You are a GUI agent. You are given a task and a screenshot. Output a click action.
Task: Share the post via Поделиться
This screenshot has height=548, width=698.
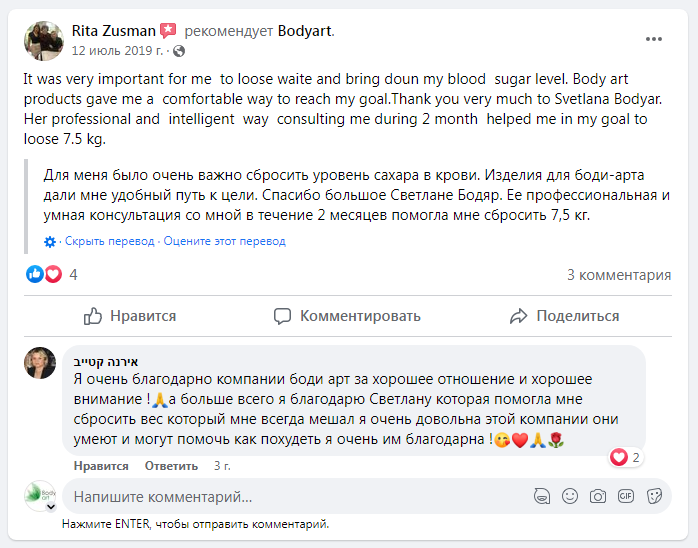coord(564,316)
